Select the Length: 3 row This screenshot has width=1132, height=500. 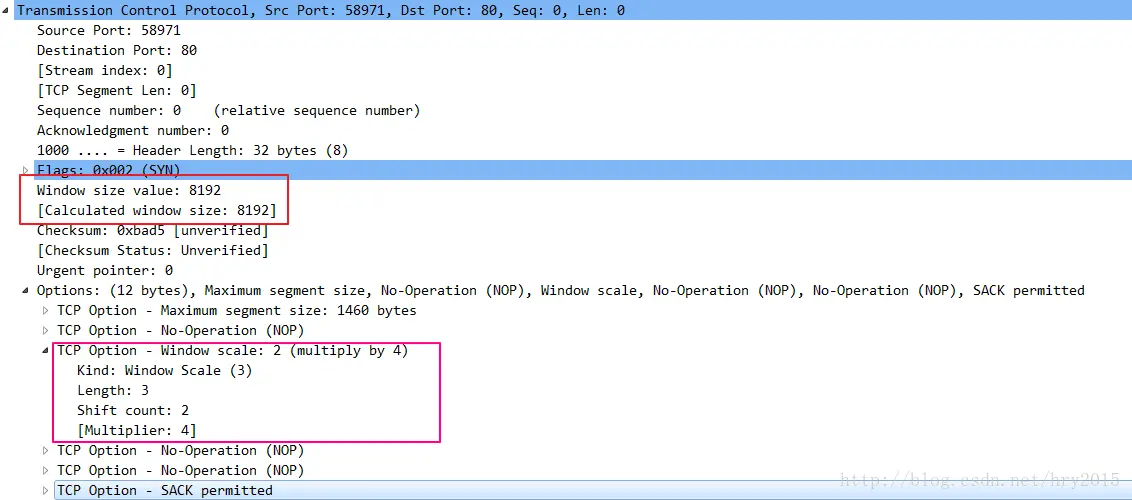(112, 390)
